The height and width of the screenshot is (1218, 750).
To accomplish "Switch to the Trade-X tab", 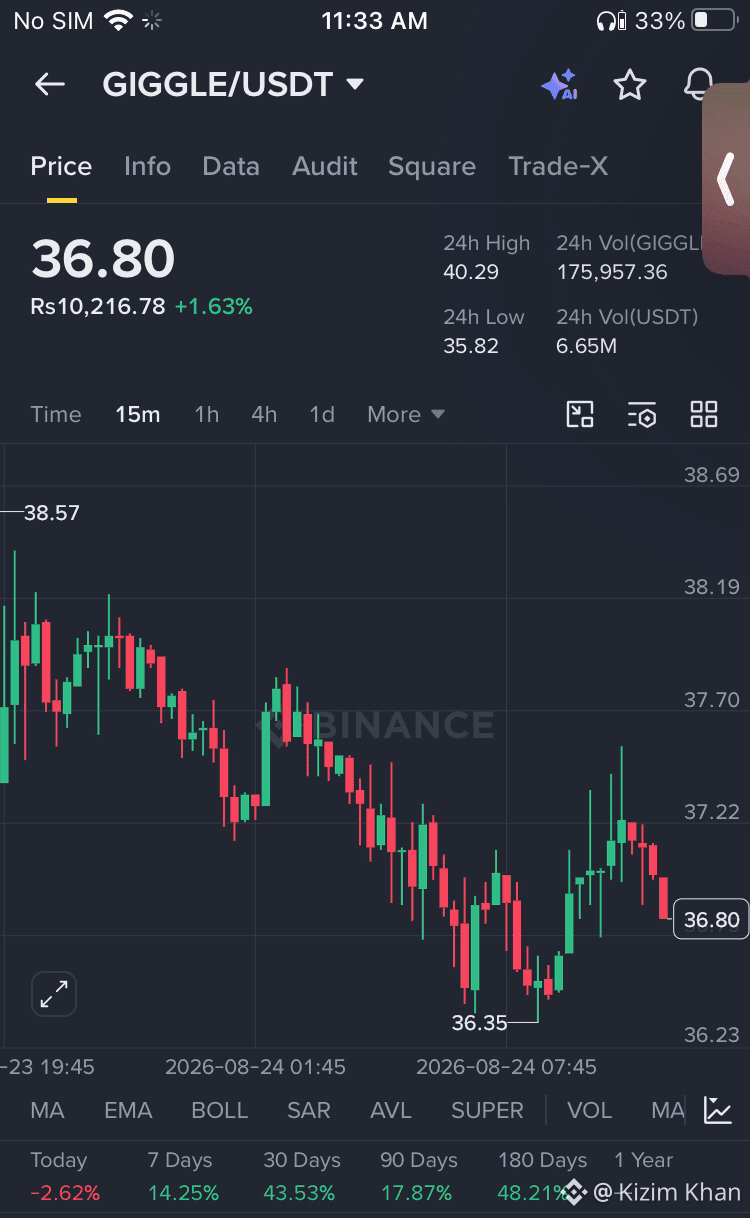I will 558,166.
